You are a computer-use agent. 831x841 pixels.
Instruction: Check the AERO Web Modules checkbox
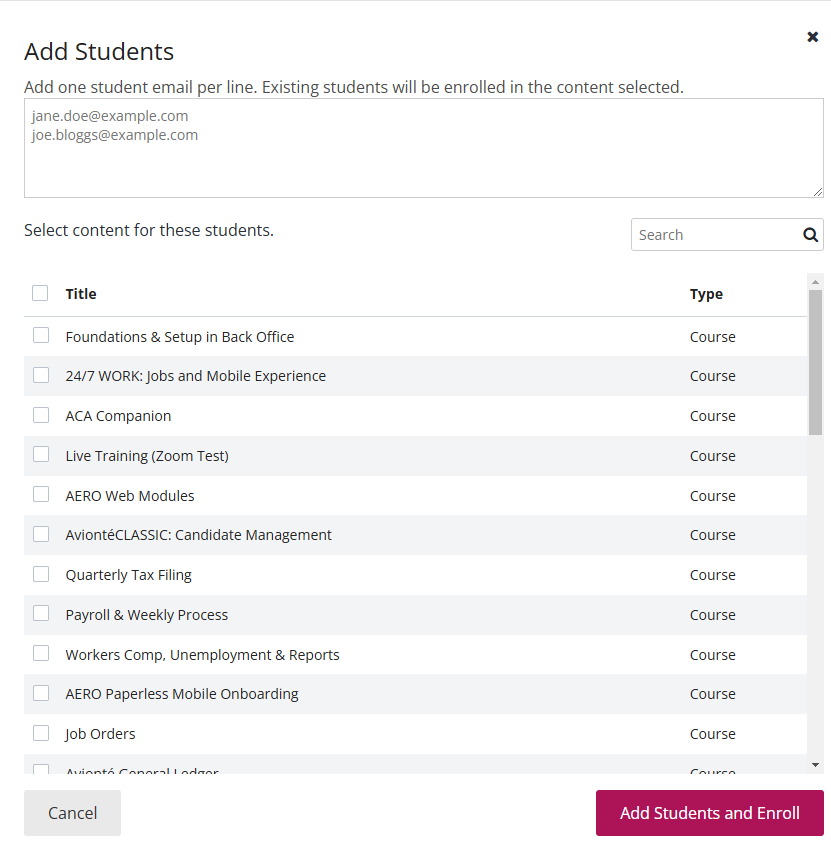click(x=41, y=494)
